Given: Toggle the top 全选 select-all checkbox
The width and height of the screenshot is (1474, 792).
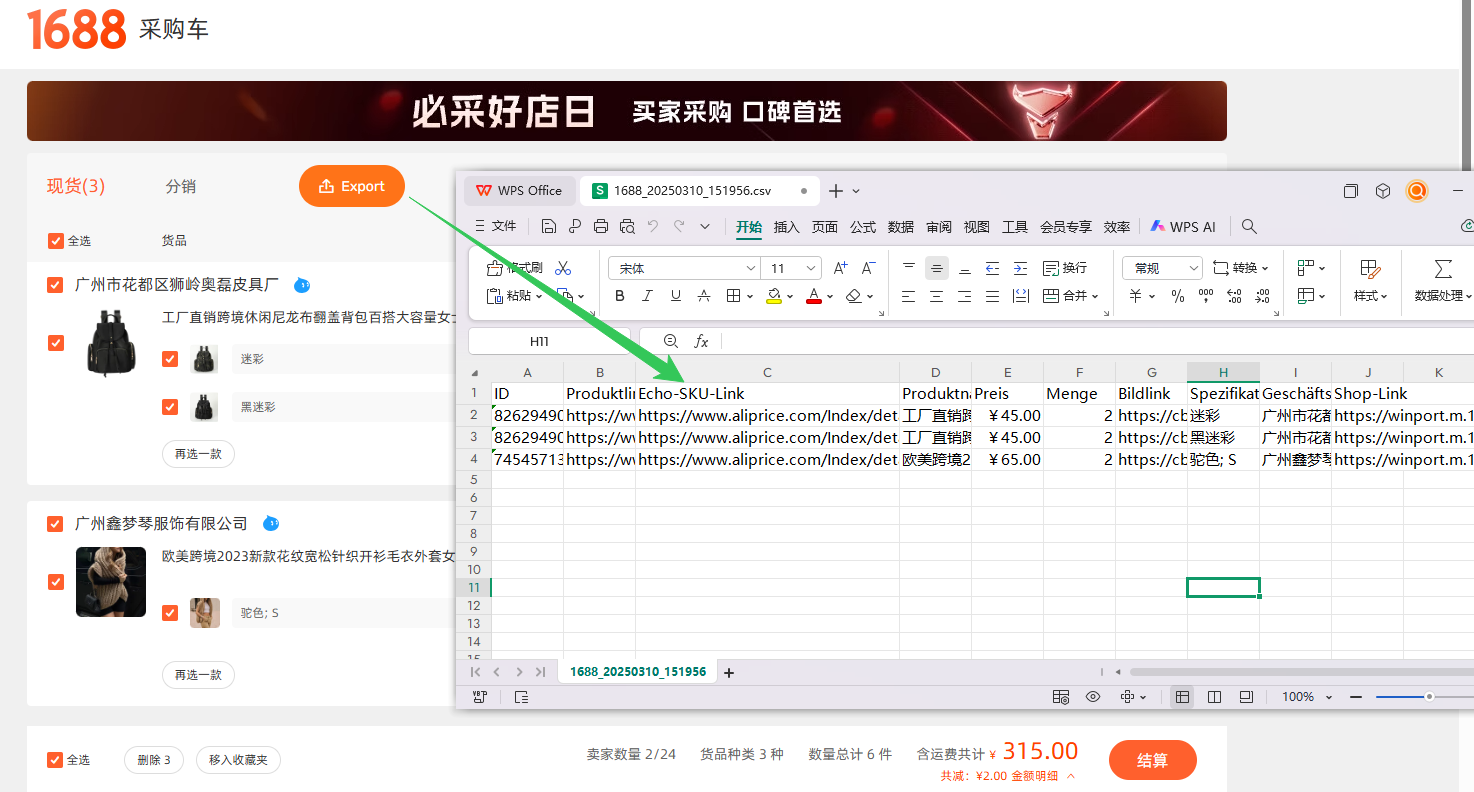Looking at the screenshot, I should click(56, 241).
